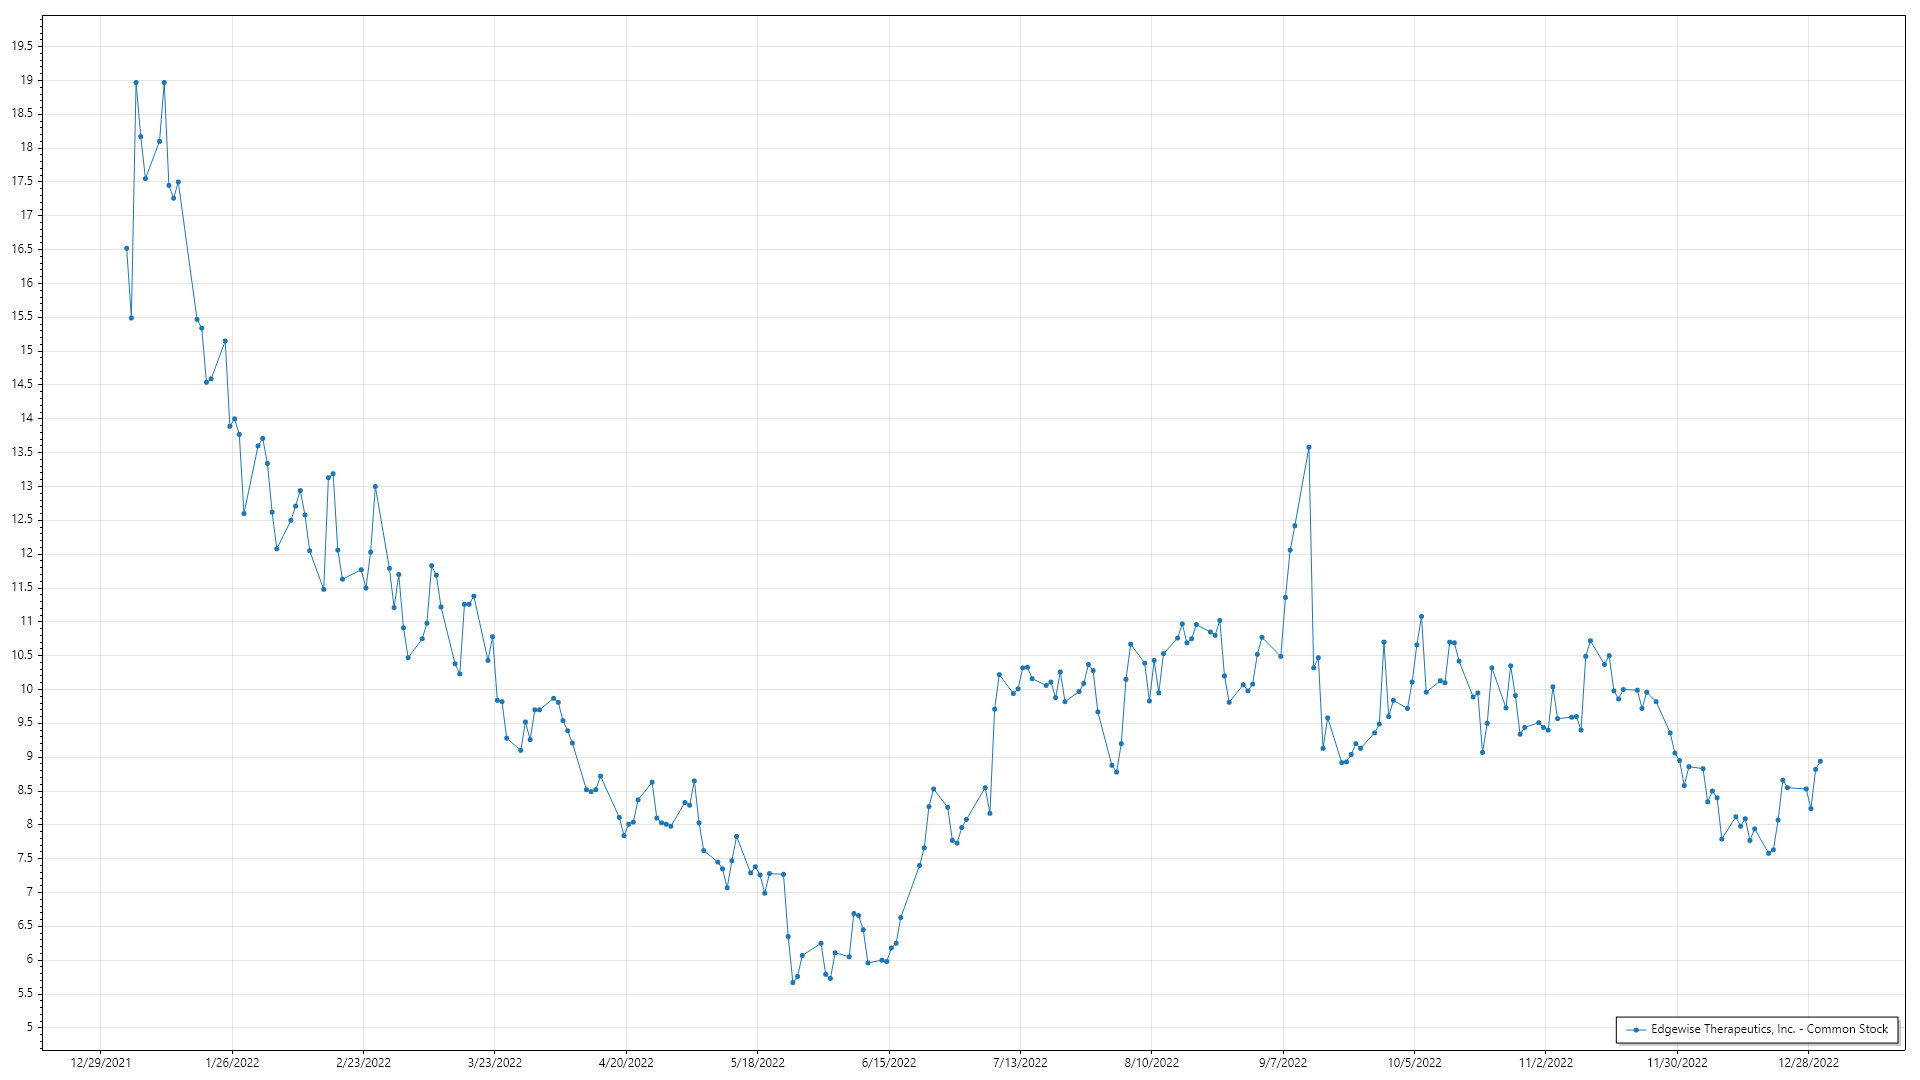Click the 5 y-axis label at the bottom
Image resolution: width=1920 pixels, height=1080 pixels.
[x=29, y=1027]
